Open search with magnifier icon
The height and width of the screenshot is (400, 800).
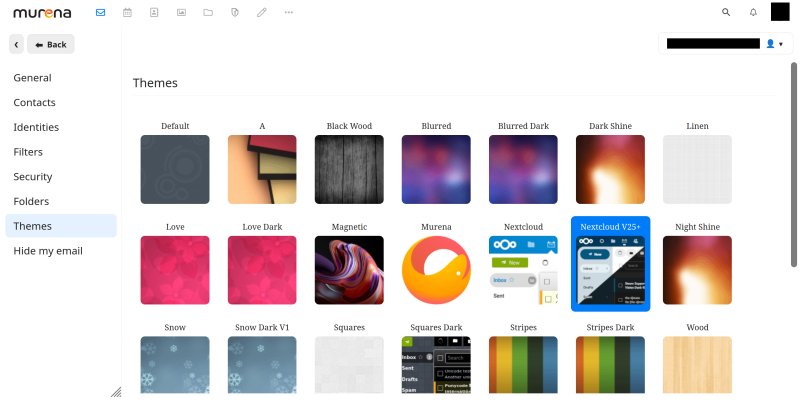coord(726,12)
